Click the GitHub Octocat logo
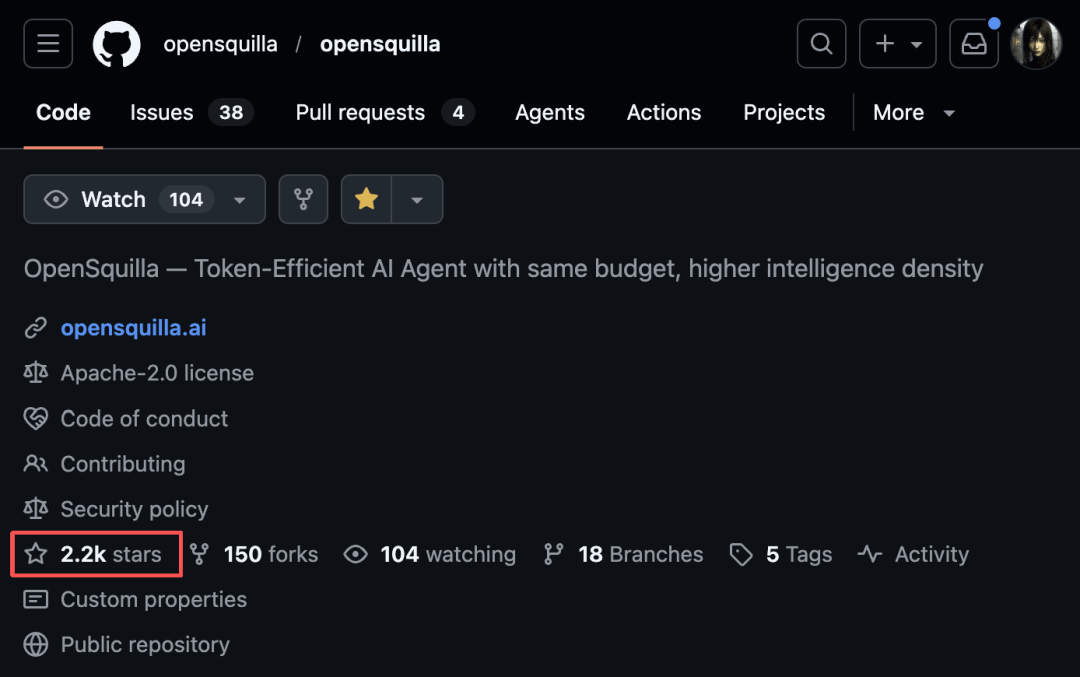This screenshot has width=1080, height=677. [x=116, y=44]
